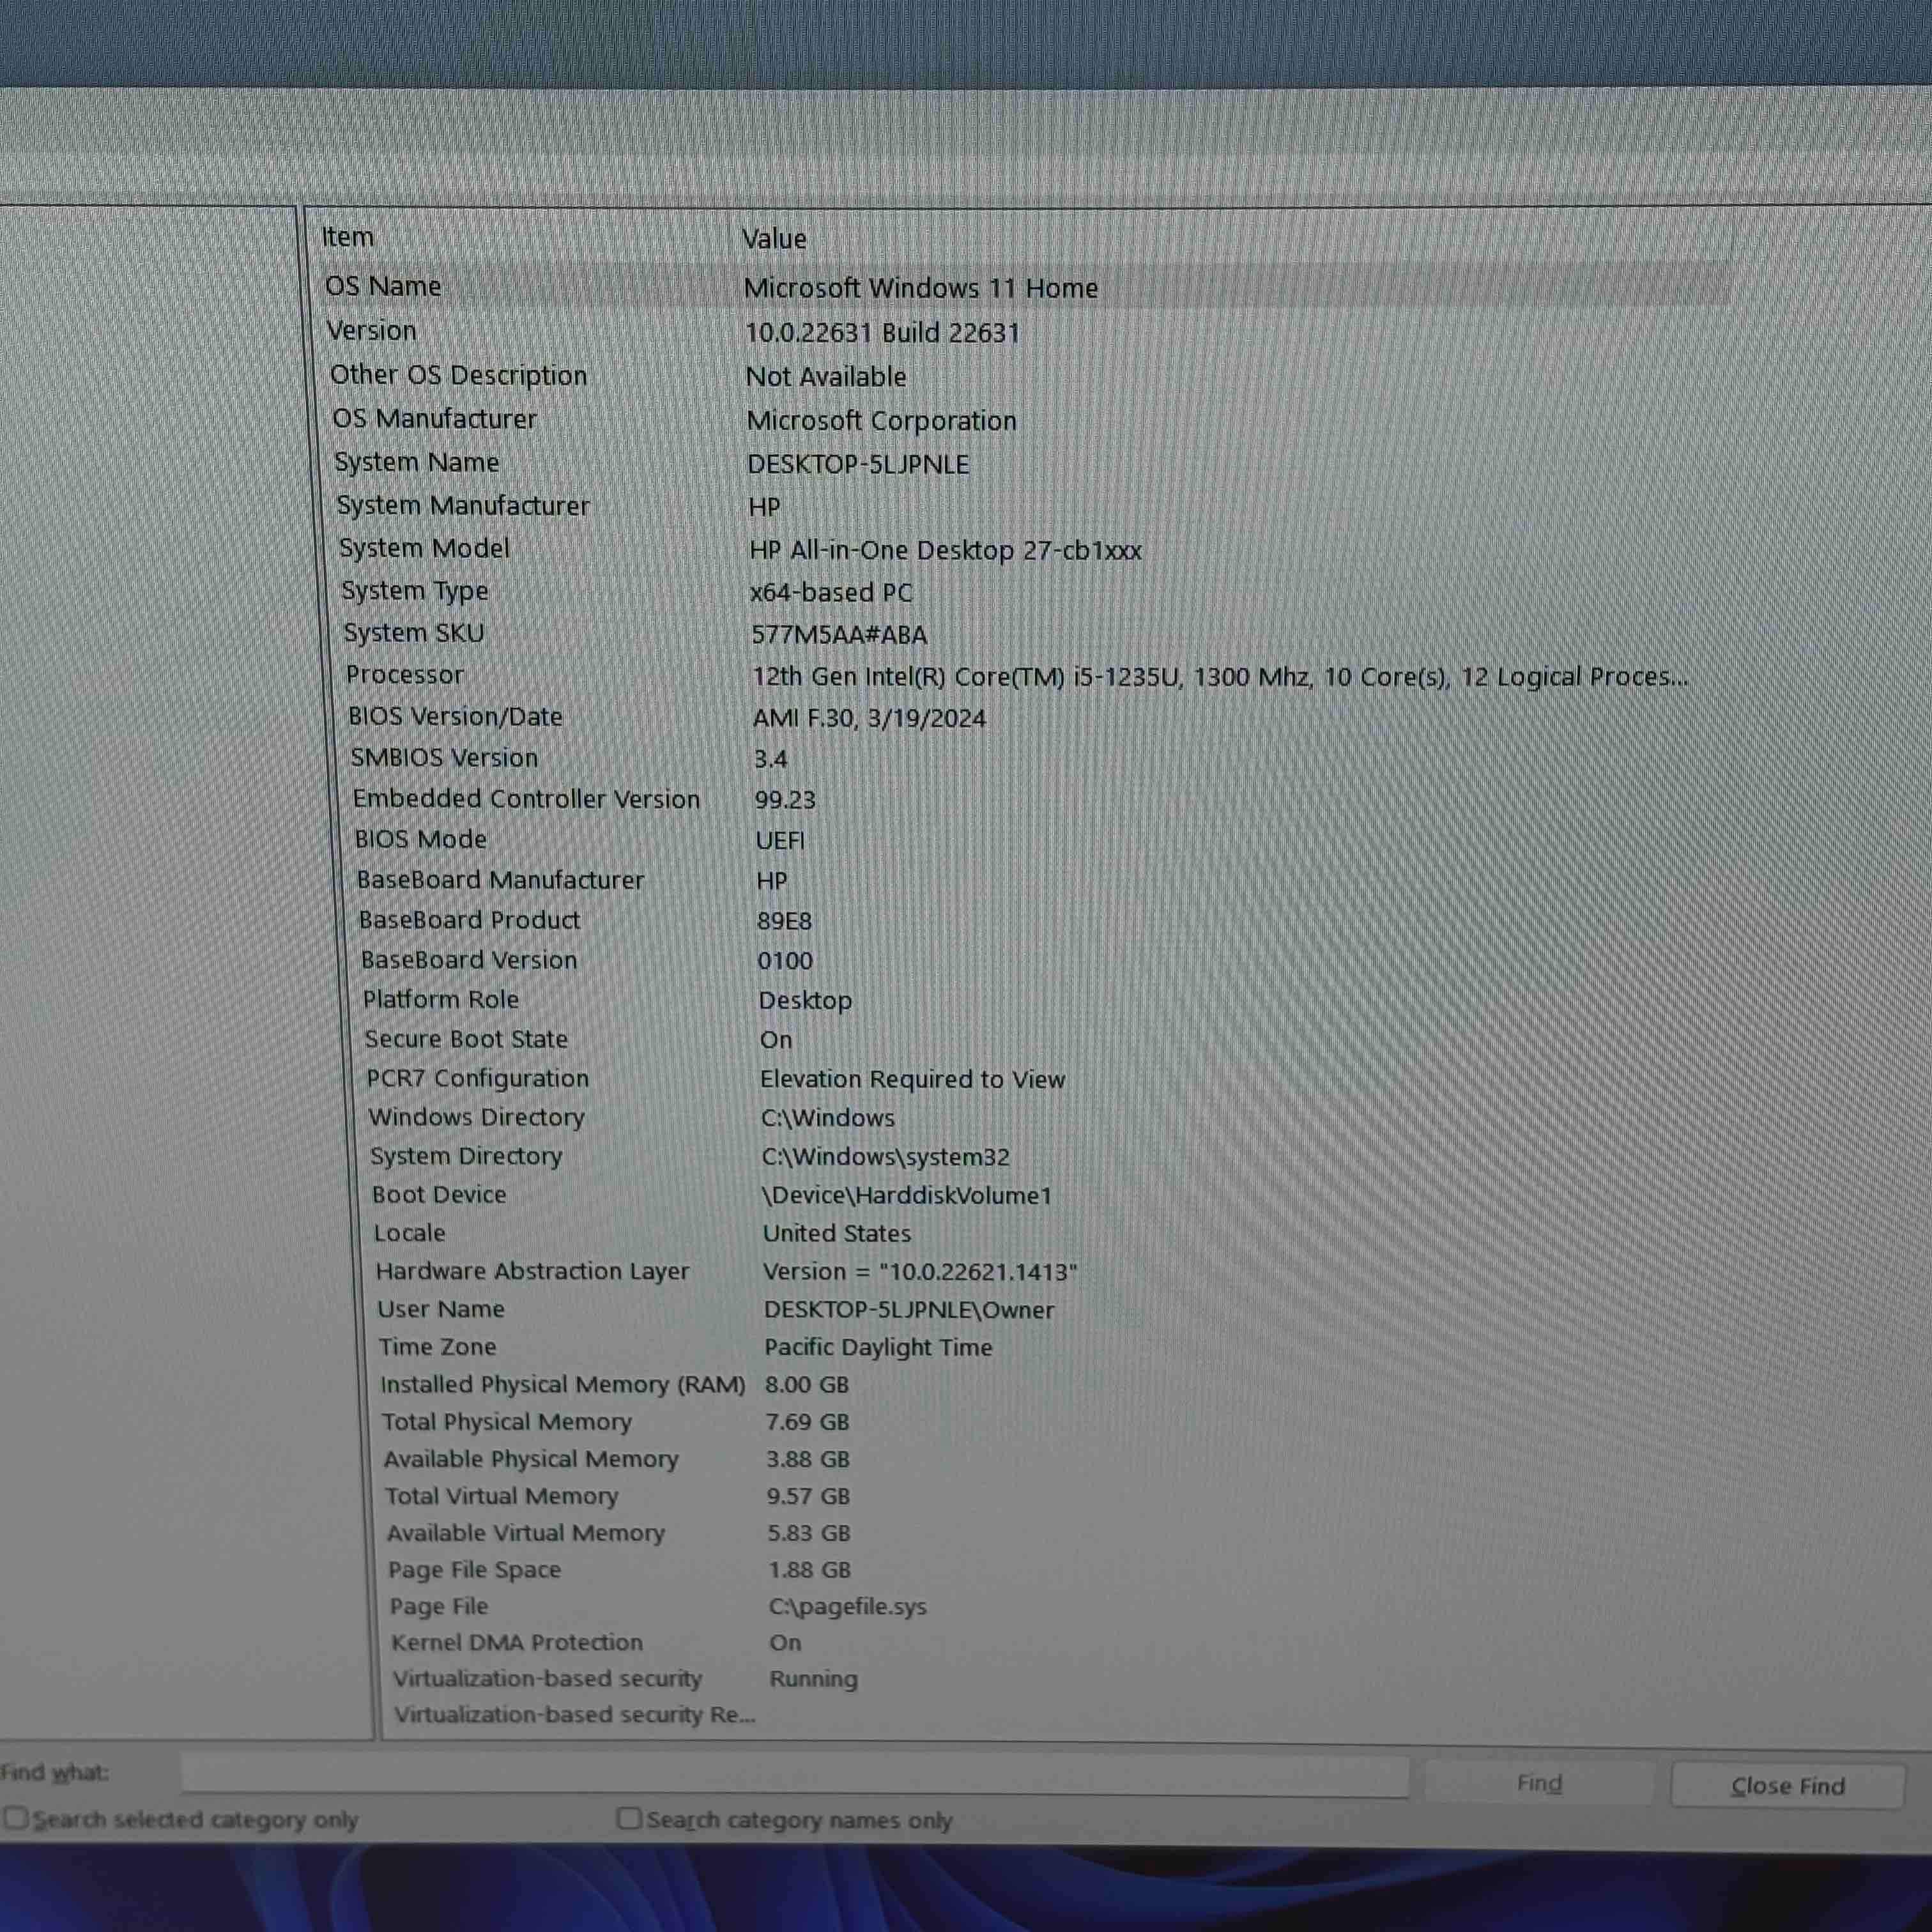Select the User Name label
This screenshot has width=1932, height=1932.
tap(440, 1309)
